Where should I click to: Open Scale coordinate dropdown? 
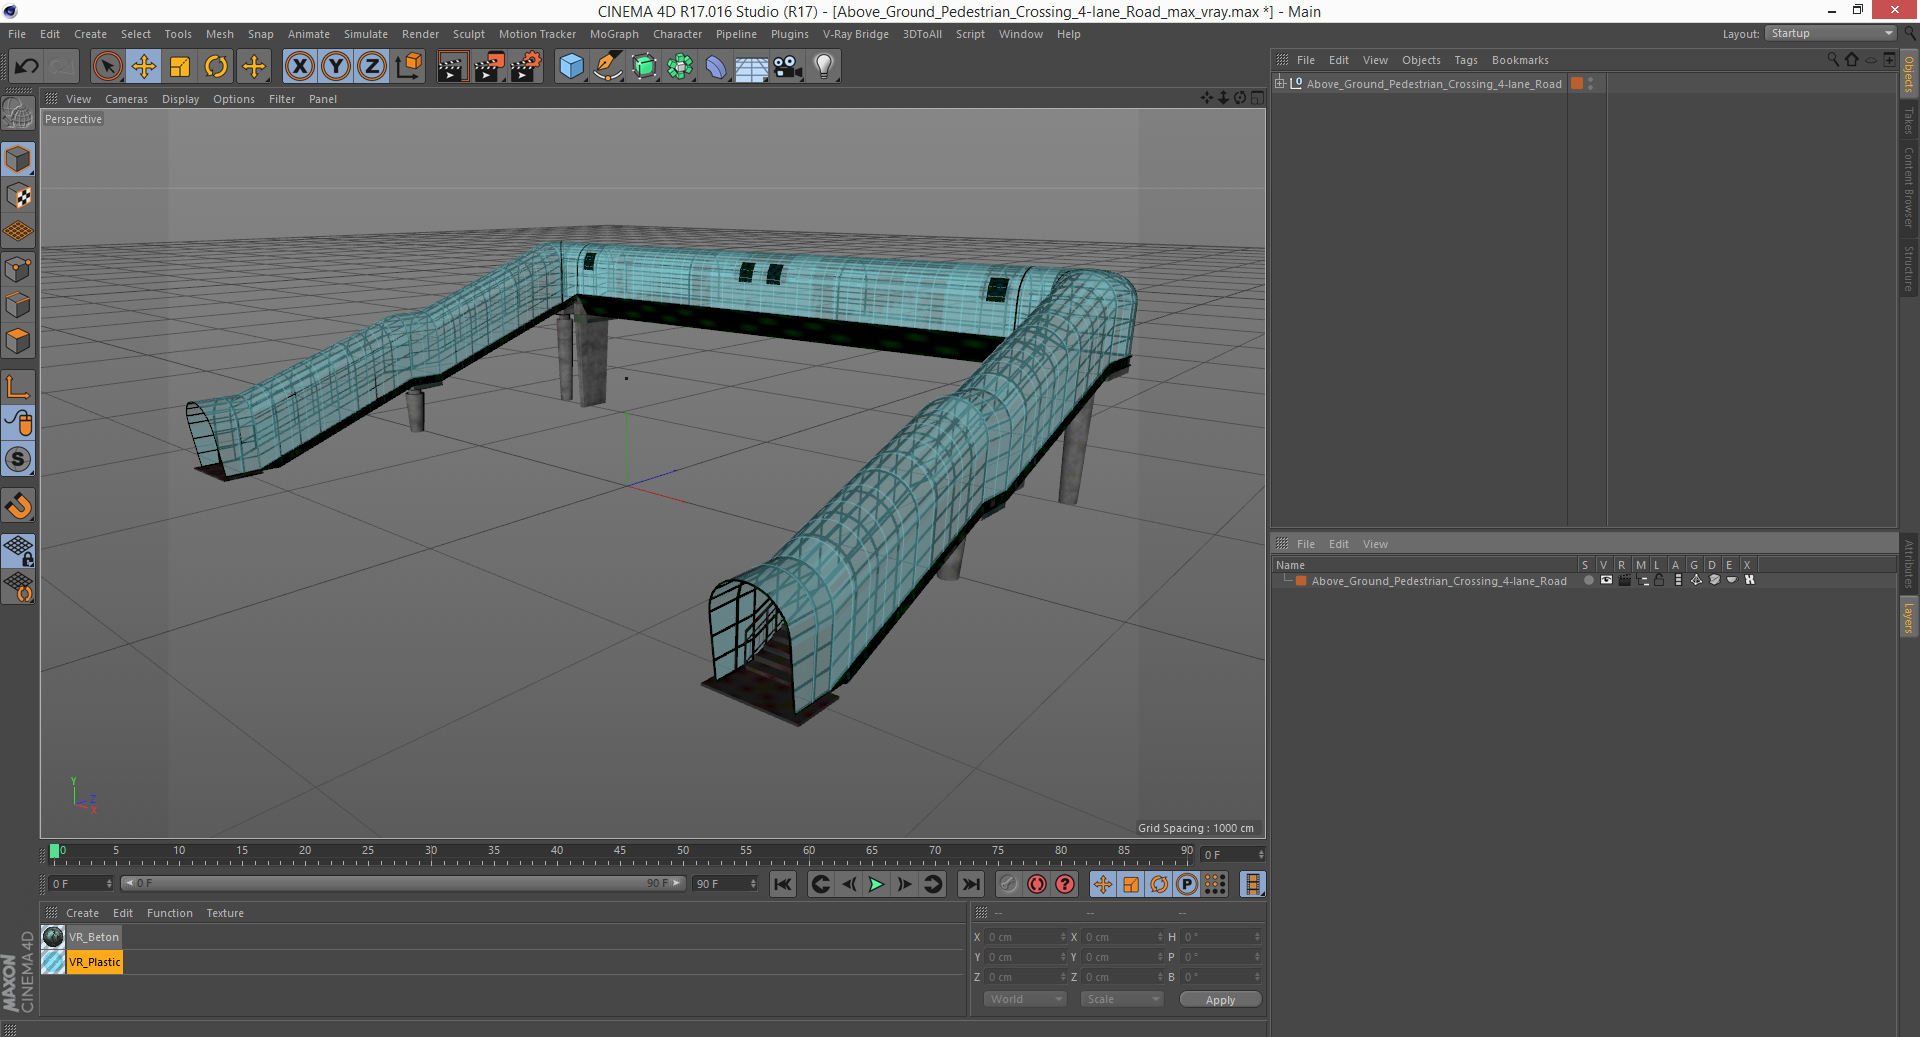pyautogui.click(x=1122, y=999)
